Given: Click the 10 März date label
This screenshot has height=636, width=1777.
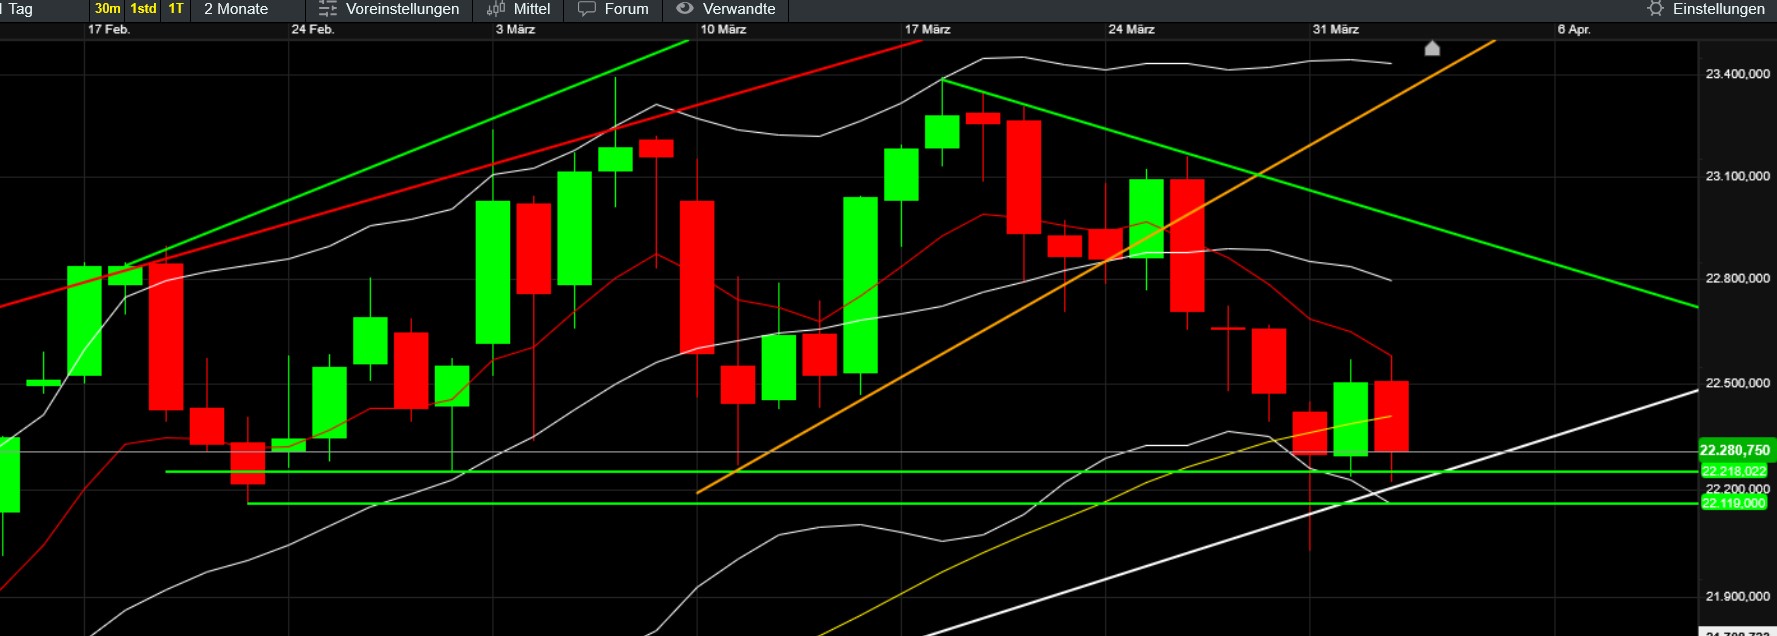Looking at the screenshot, I should (x=723, y=29).
